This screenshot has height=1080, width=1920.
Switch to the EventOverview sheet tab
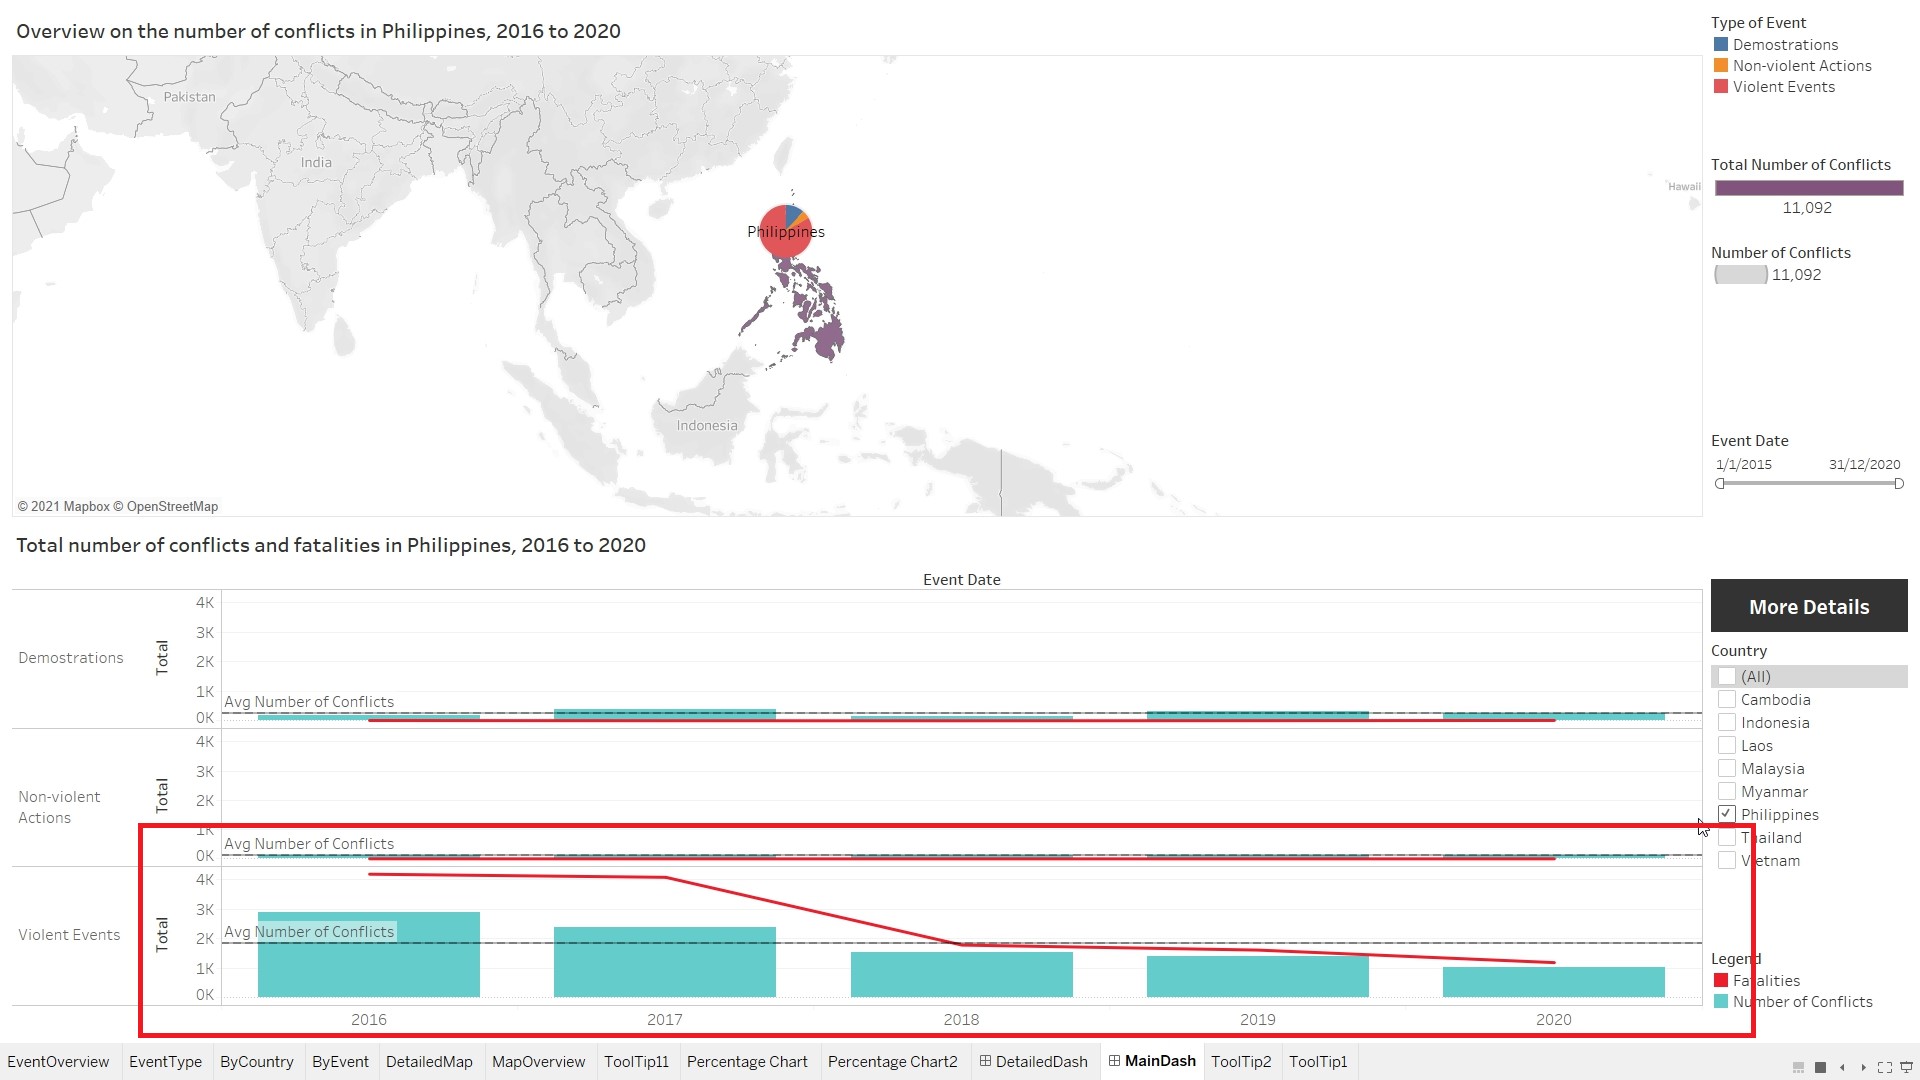click(x=58, y=1061)
